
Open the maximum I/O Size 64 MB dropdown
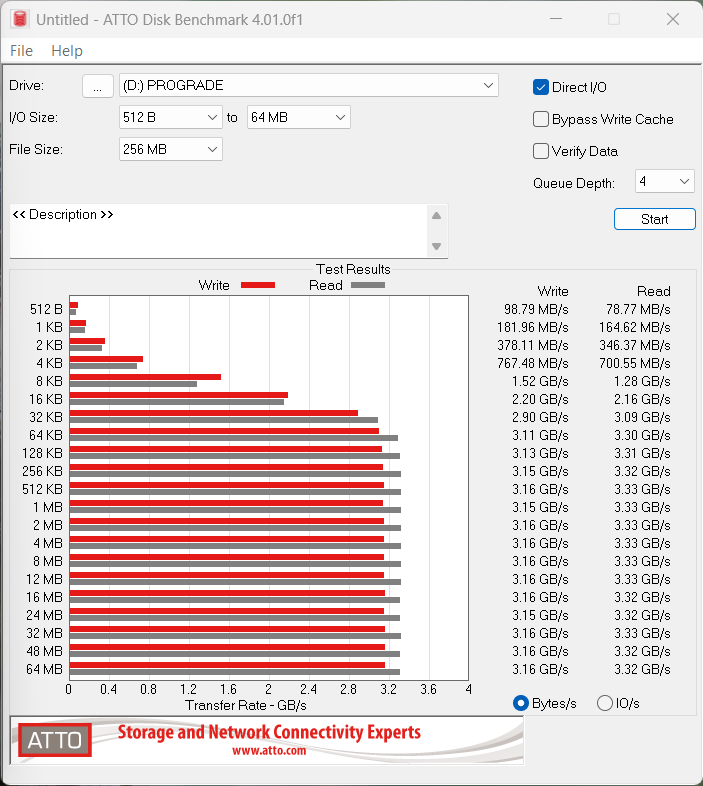(340, 117)
